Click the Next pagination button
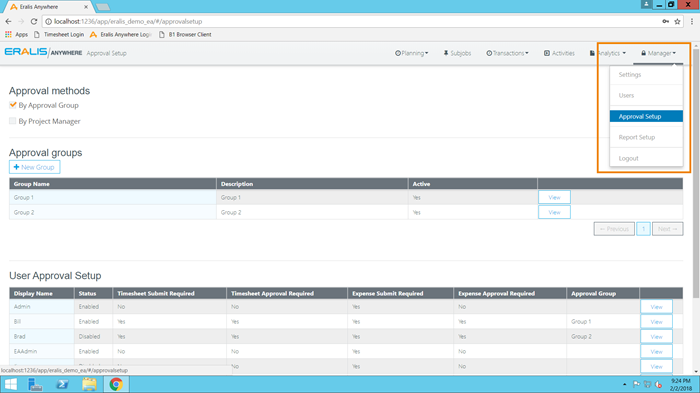The image size is (700, 393). (x=667, y=229)
